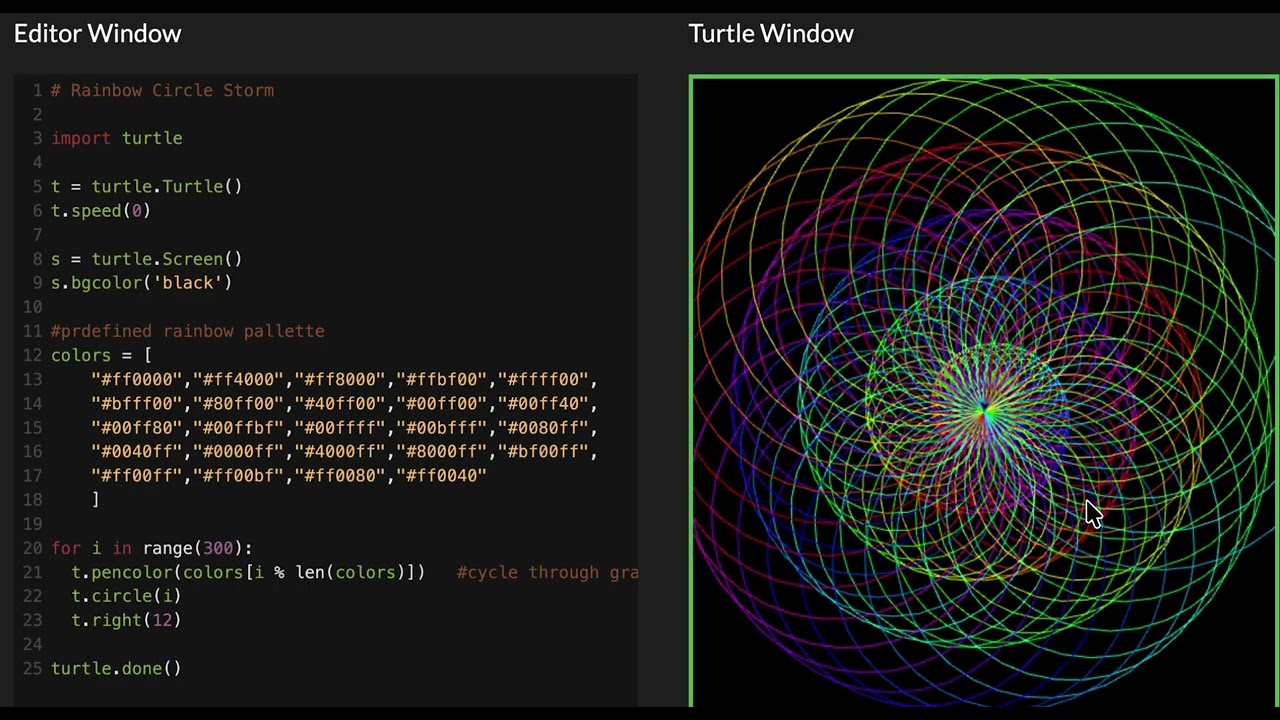The width and height of the screenshot is (1280, 720).
Task: Click the 't.circle(i)' line
Action: click(x=126, y=596)
